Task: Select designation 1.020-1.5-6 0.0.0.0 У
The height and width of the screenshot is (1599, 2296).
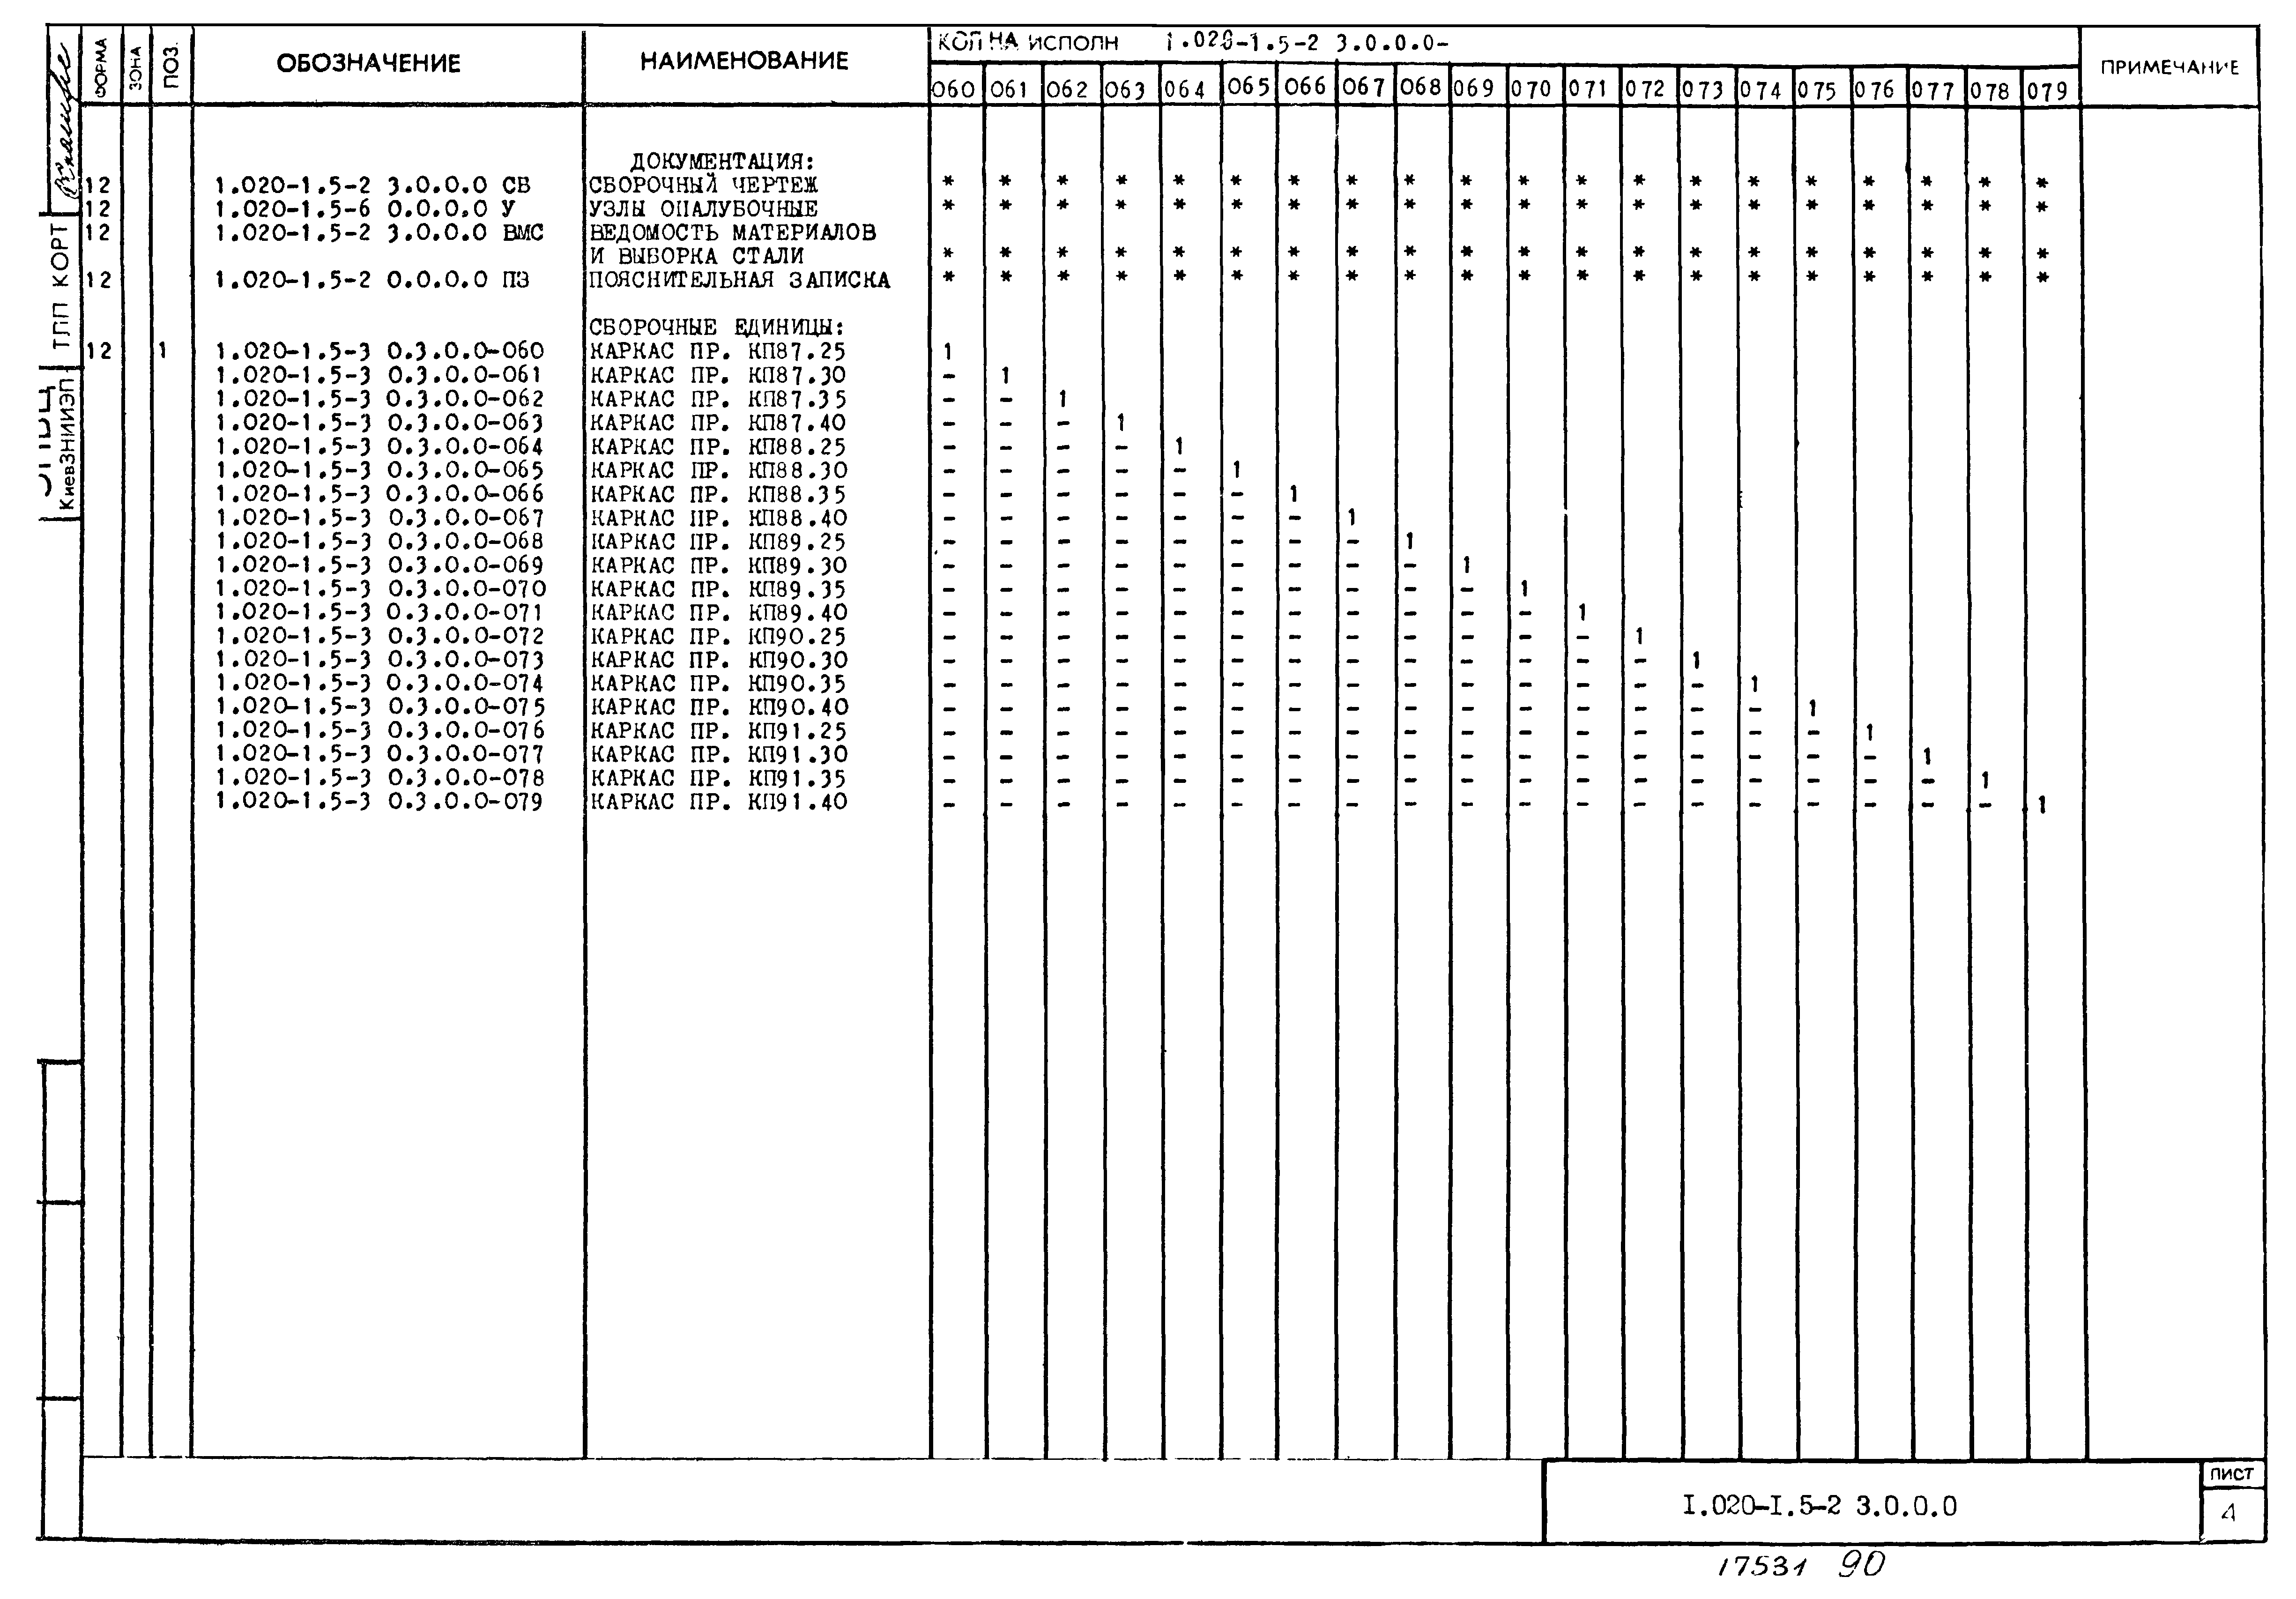Action: (366, 209)
